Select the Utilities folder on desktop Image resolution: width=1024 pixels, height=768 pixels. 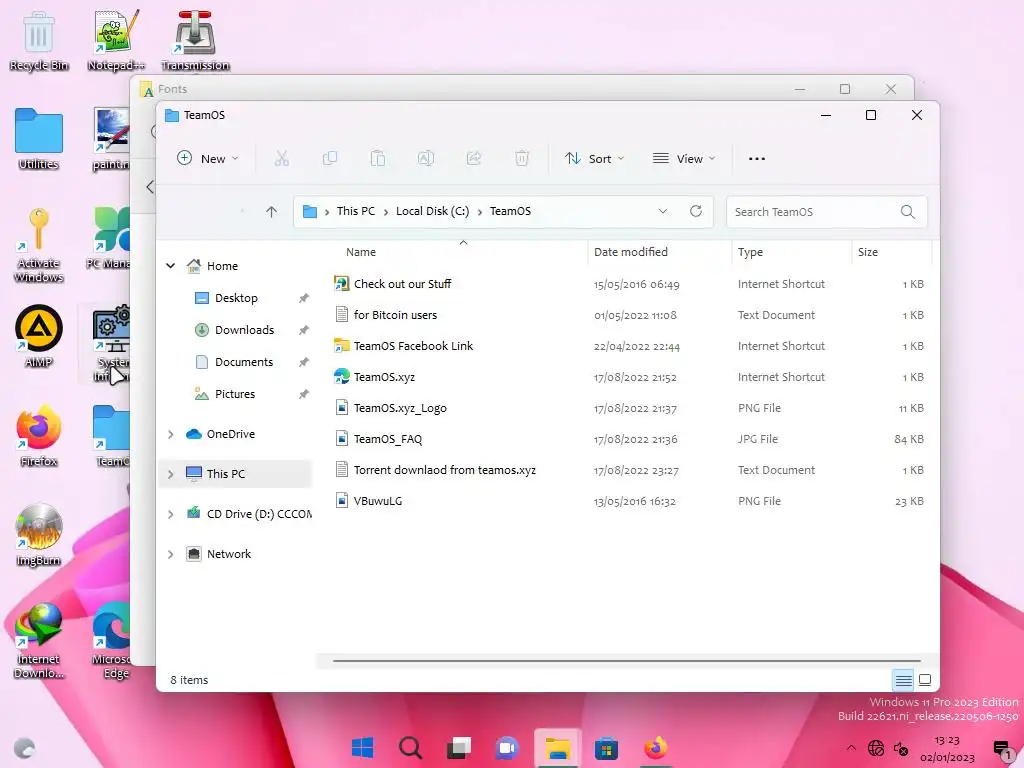point(39,139)
